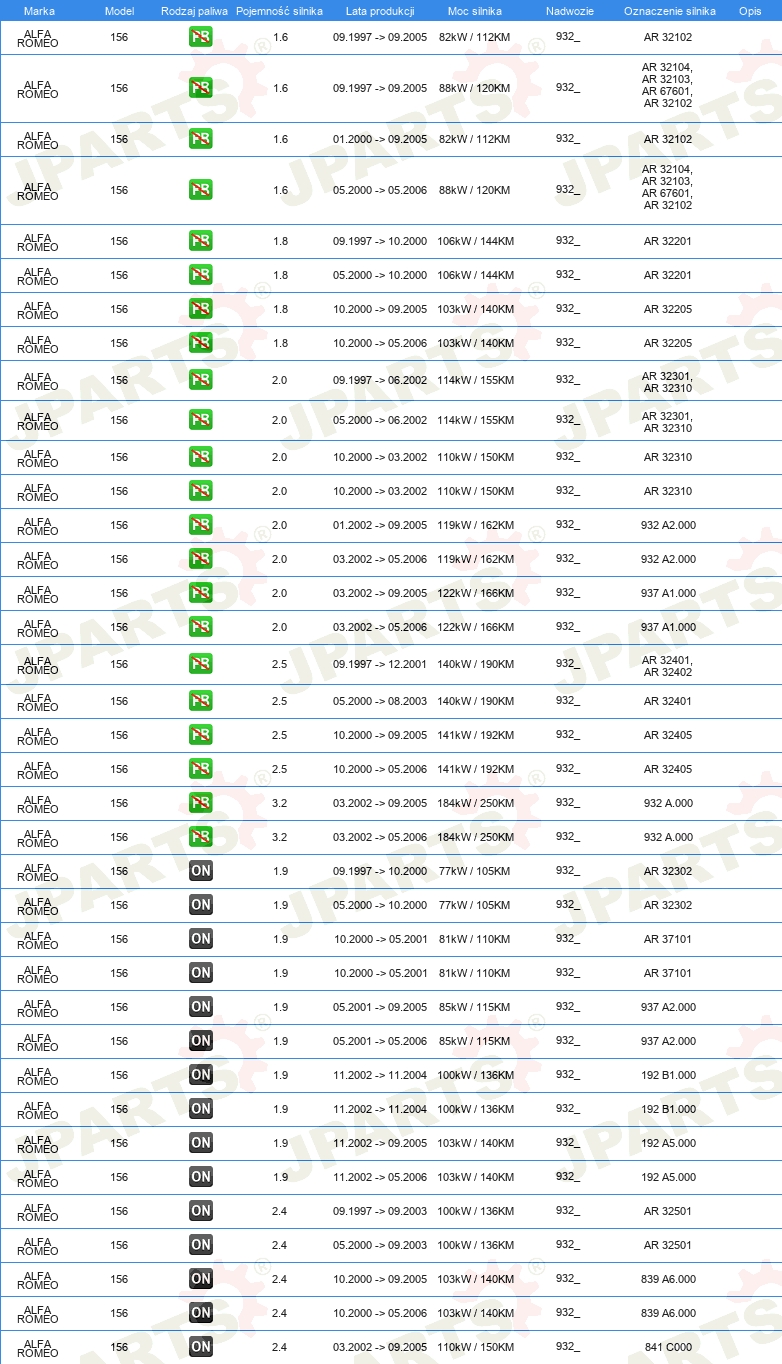Click date range 05.2000 -> 06.2002

click(380, 420)
